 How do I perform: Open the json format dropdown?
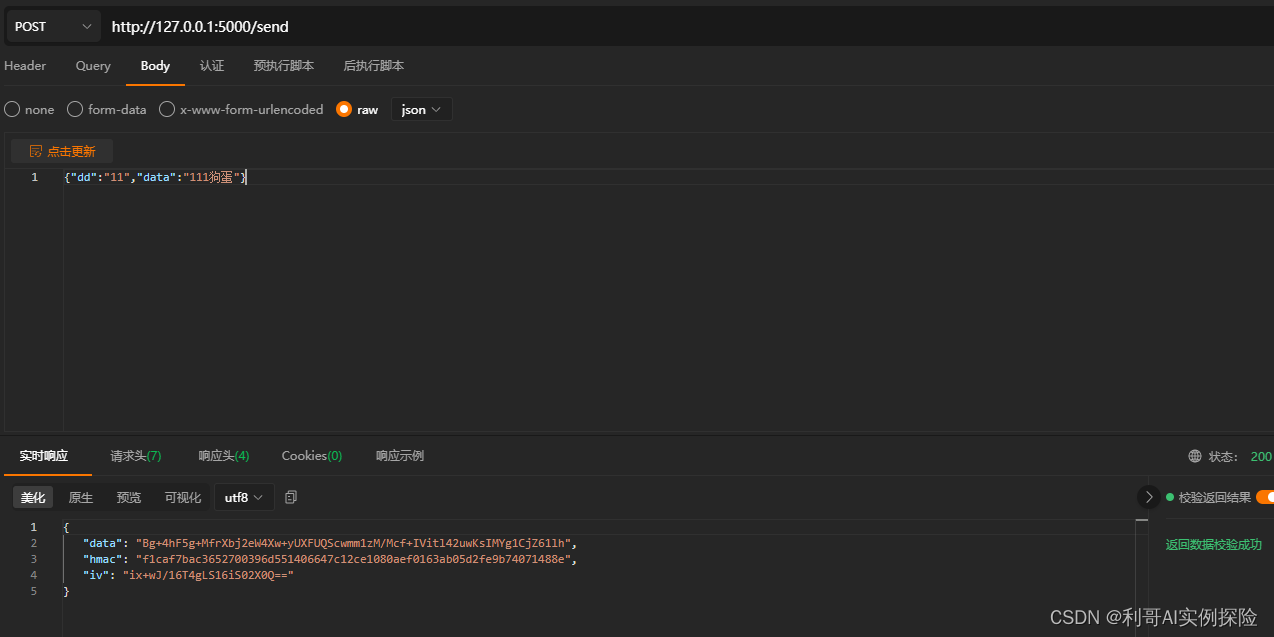[421, 110]
